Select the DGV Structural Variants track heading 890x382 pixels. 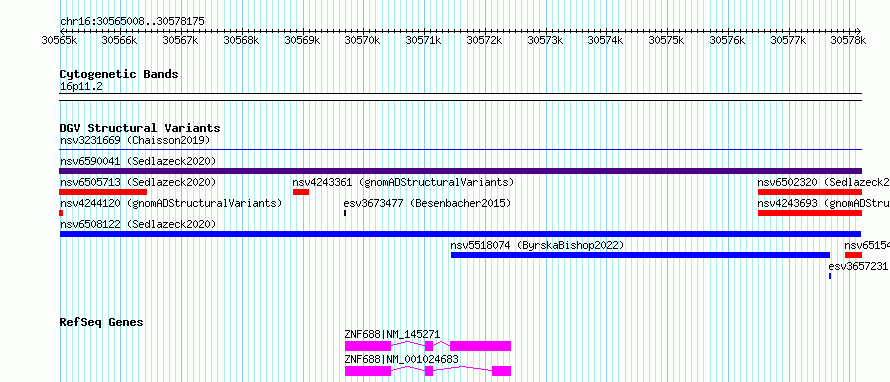click(140, 128)
